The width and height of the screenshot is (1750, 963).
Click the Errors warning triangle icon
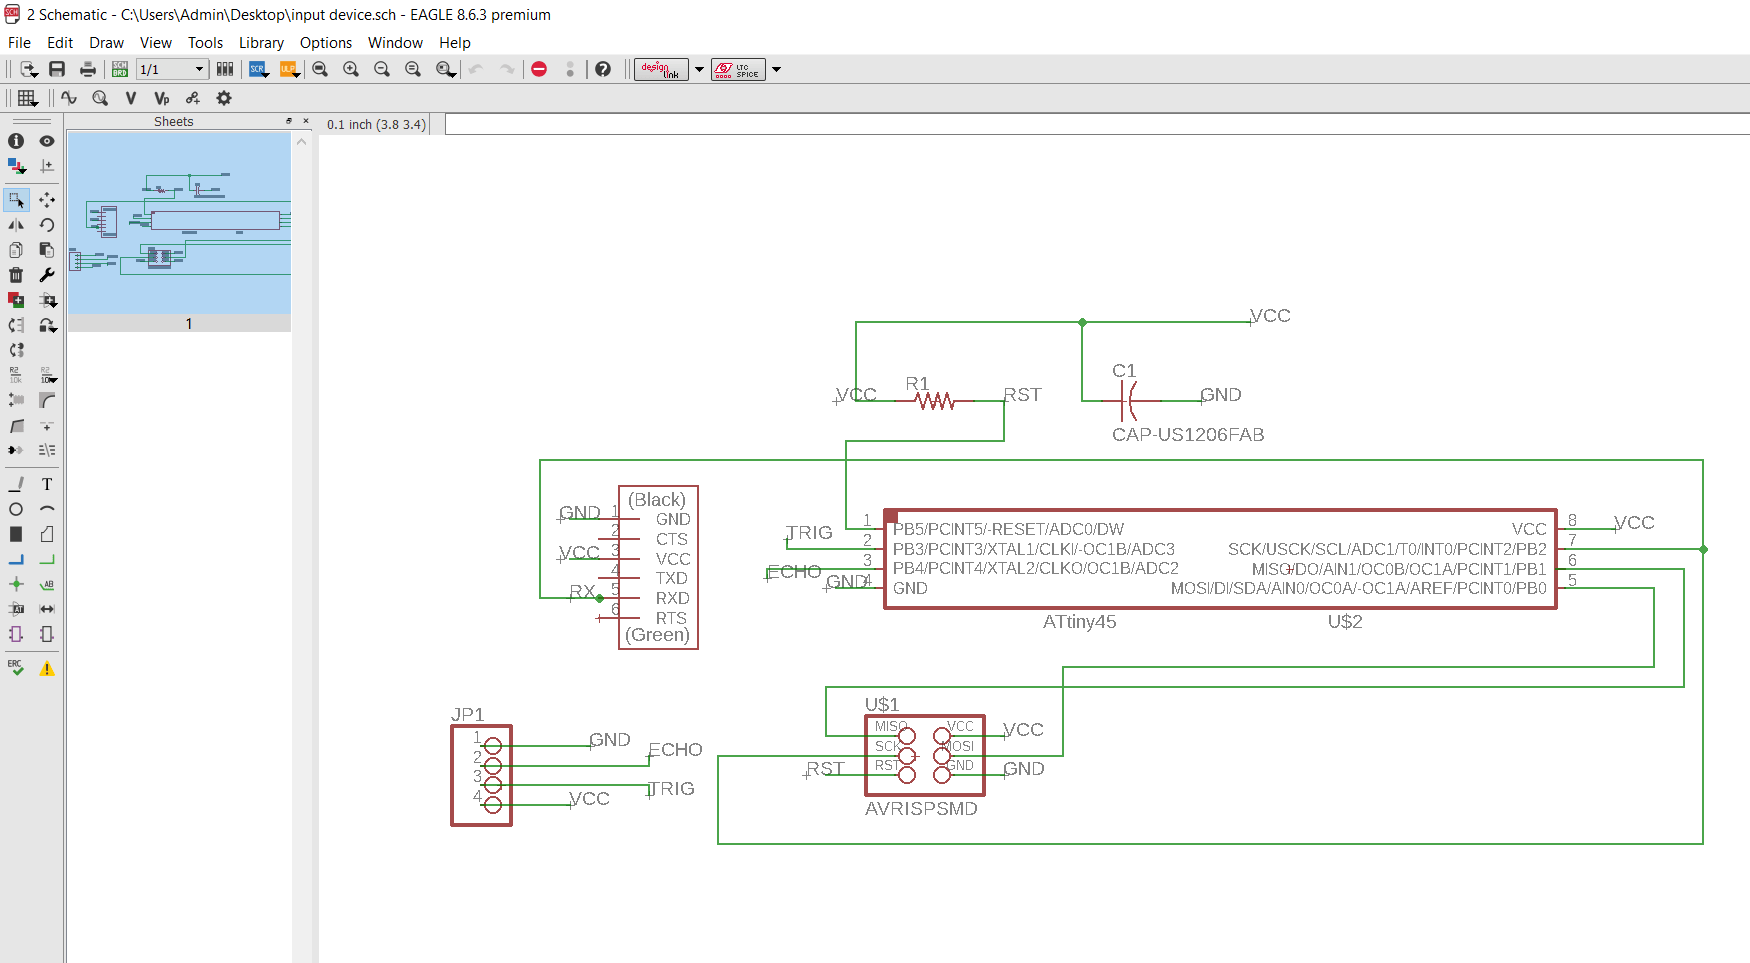click(47, 668)
